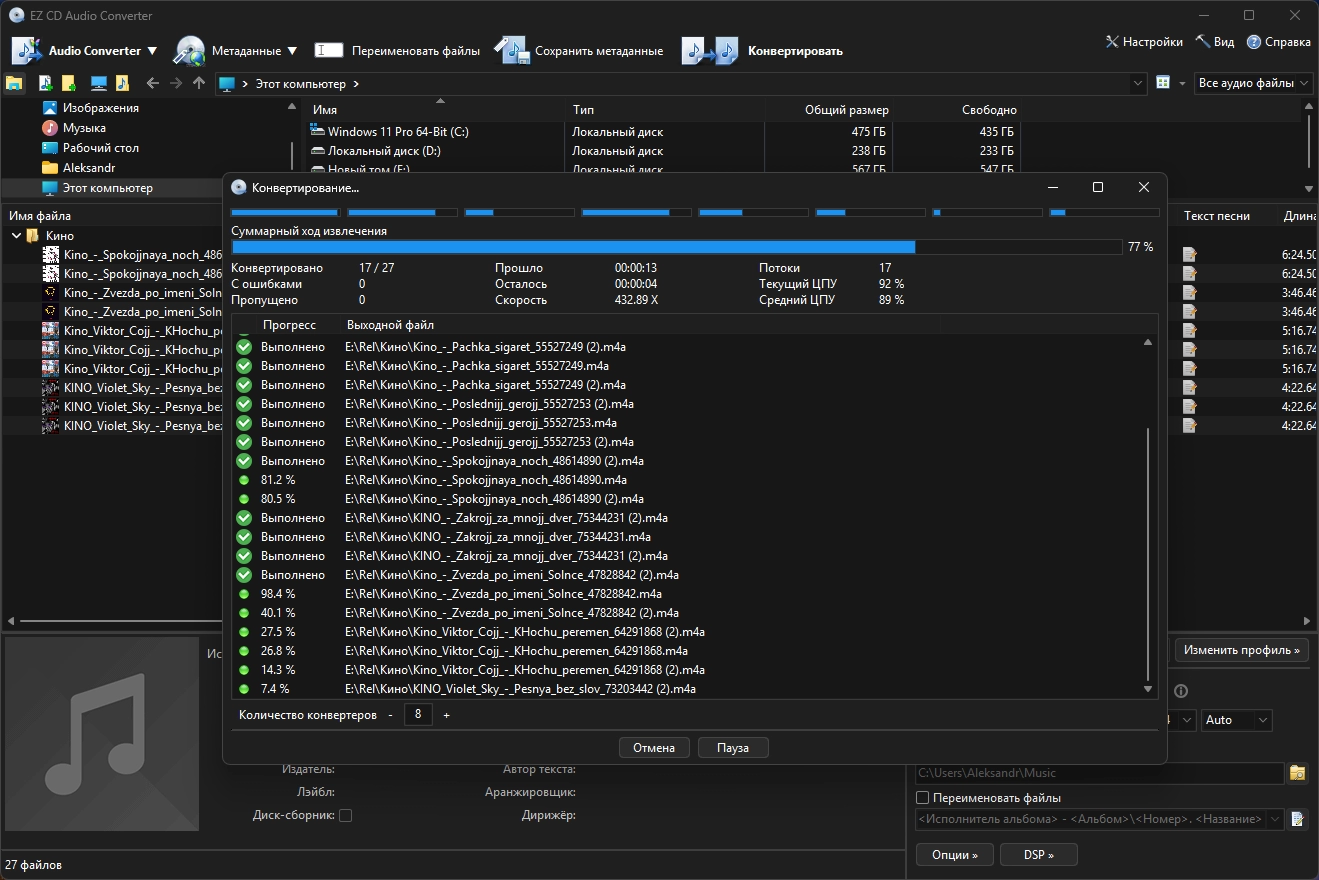Open Настройки from the top right
This screenshot has width=1319, height=880.
(1144, 42)
